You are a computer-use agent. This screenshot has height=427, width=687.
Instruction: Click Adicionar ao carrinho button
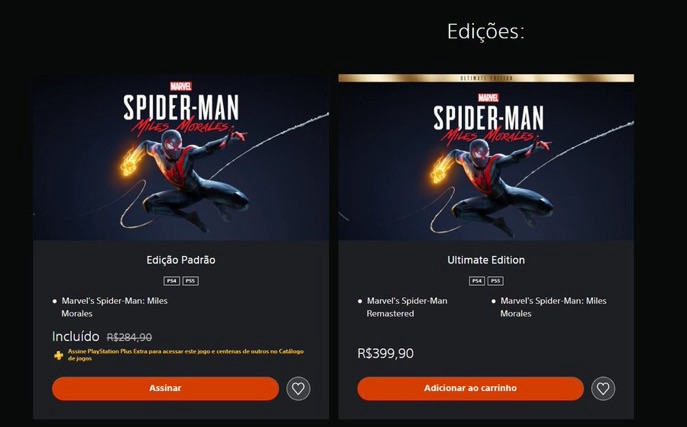(470, 388)
